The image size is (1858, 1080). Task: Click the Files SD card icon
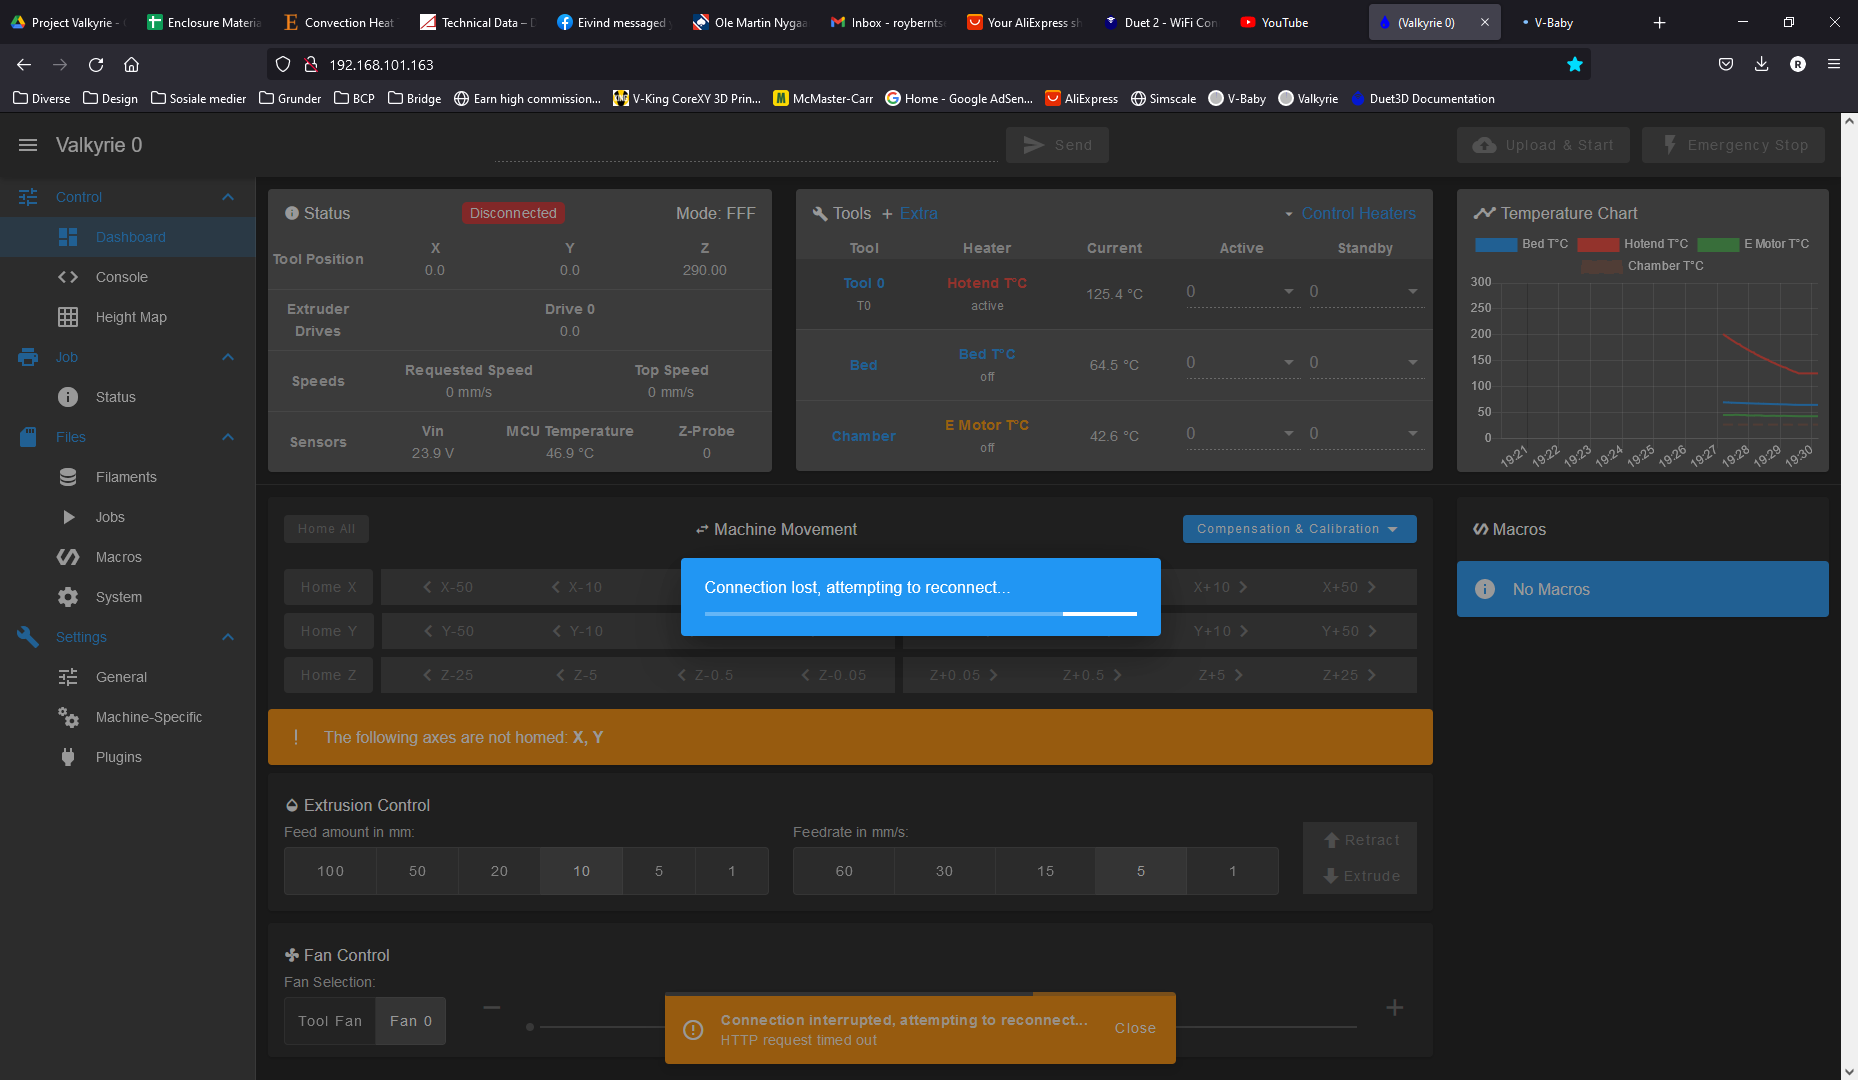28,437
